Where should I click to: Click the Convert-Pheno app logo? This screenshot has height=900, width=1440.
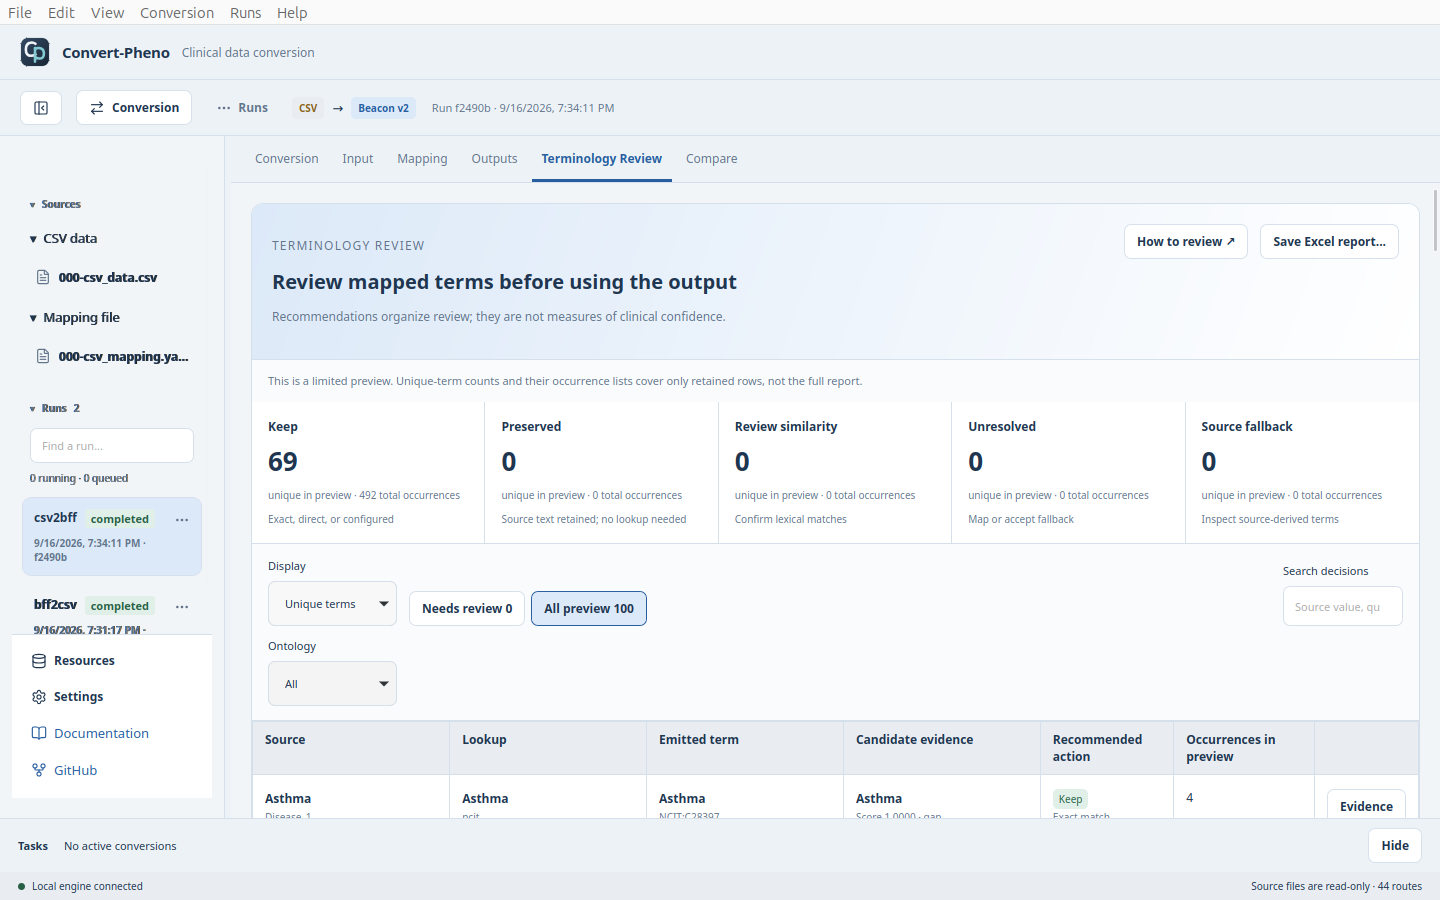[35, 52]
